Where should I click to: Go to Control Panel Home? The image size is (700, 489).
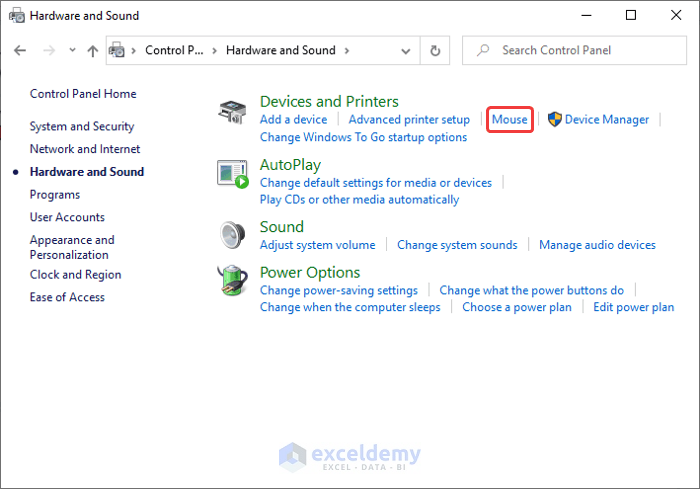83,94
